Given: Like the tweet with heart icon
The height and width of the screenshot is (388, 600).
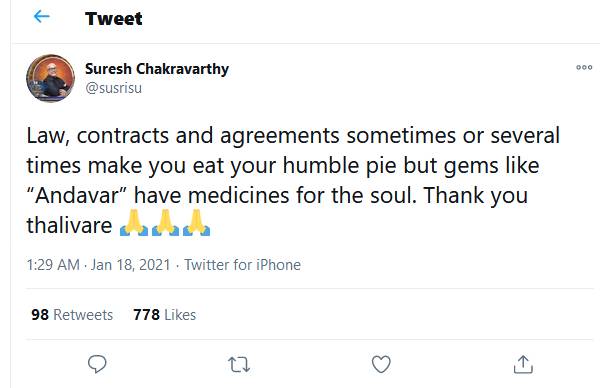Looking at the screenshot, I should 381,364.
